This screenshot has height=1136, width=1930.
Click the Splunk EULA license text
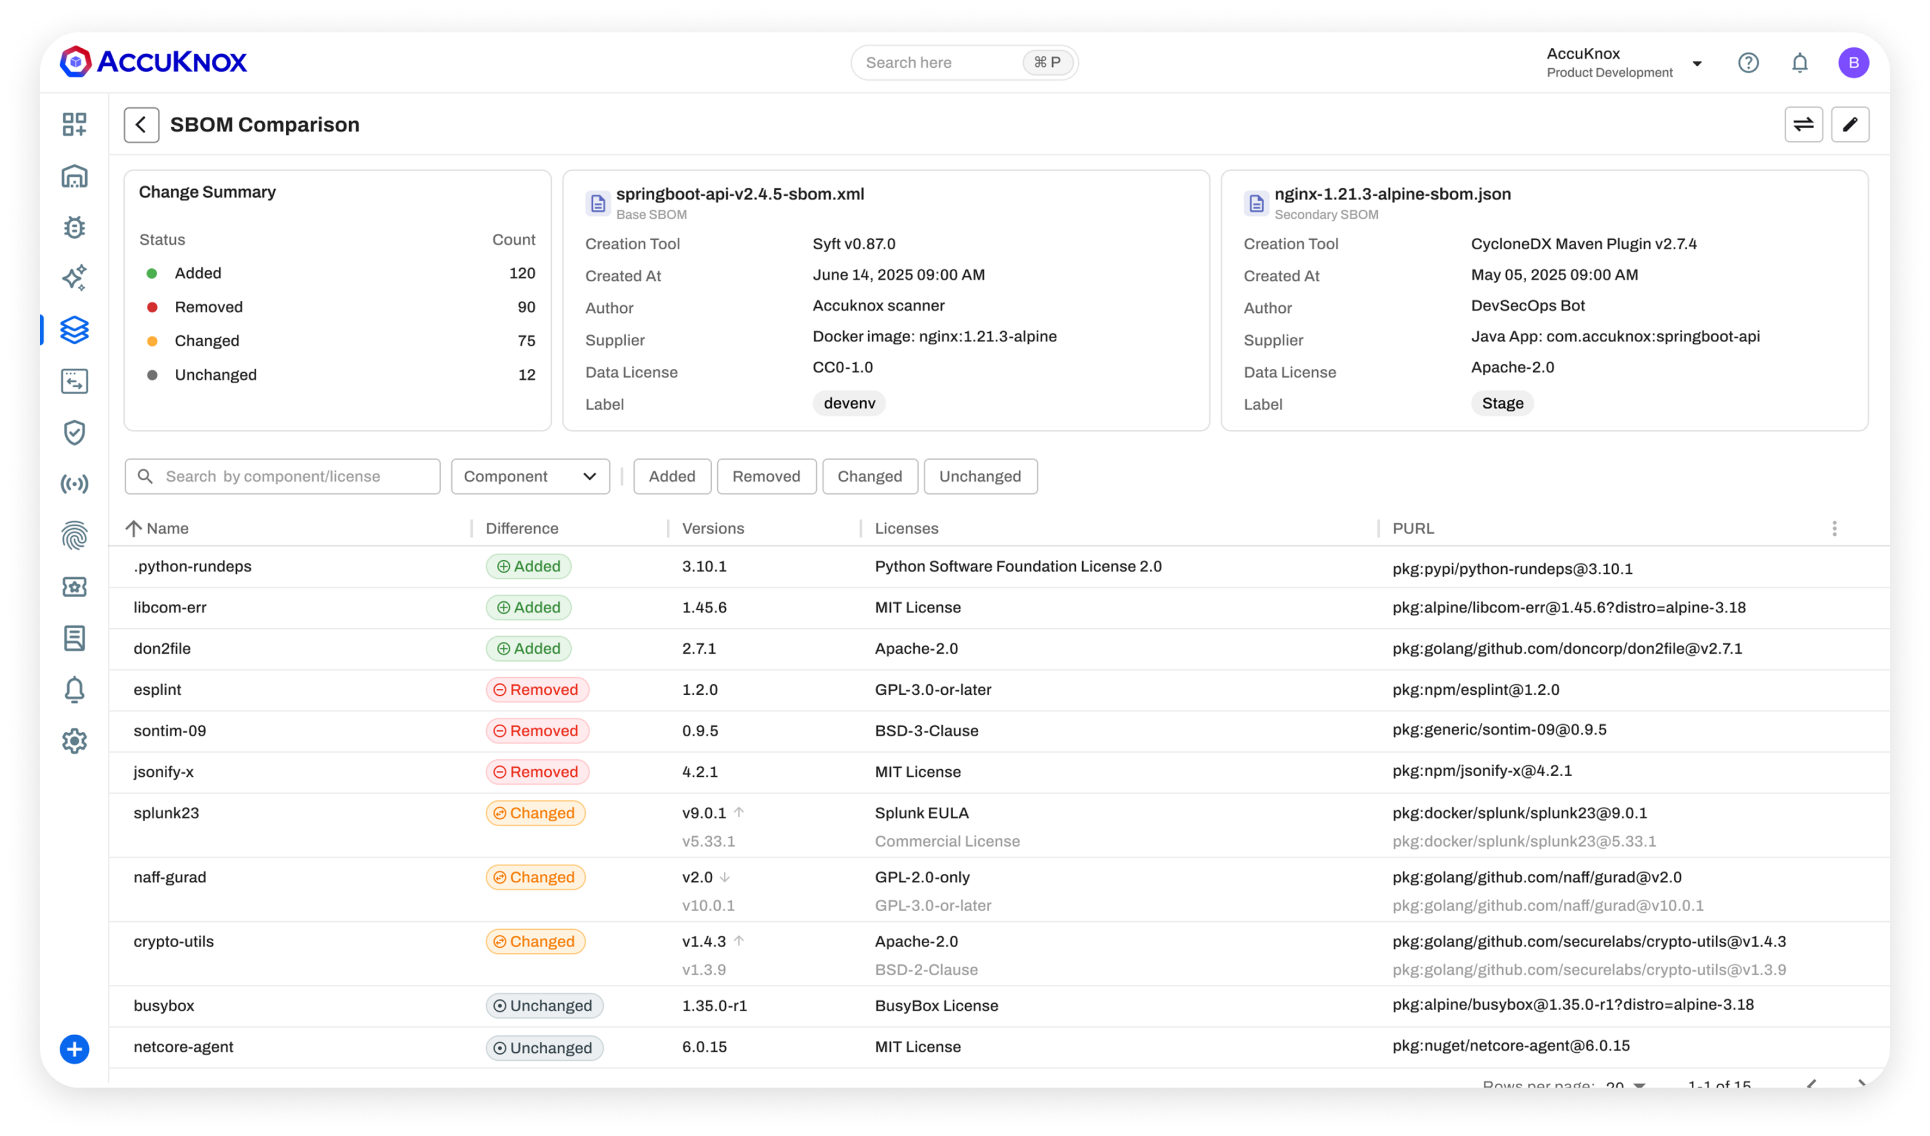coord(922,813)
